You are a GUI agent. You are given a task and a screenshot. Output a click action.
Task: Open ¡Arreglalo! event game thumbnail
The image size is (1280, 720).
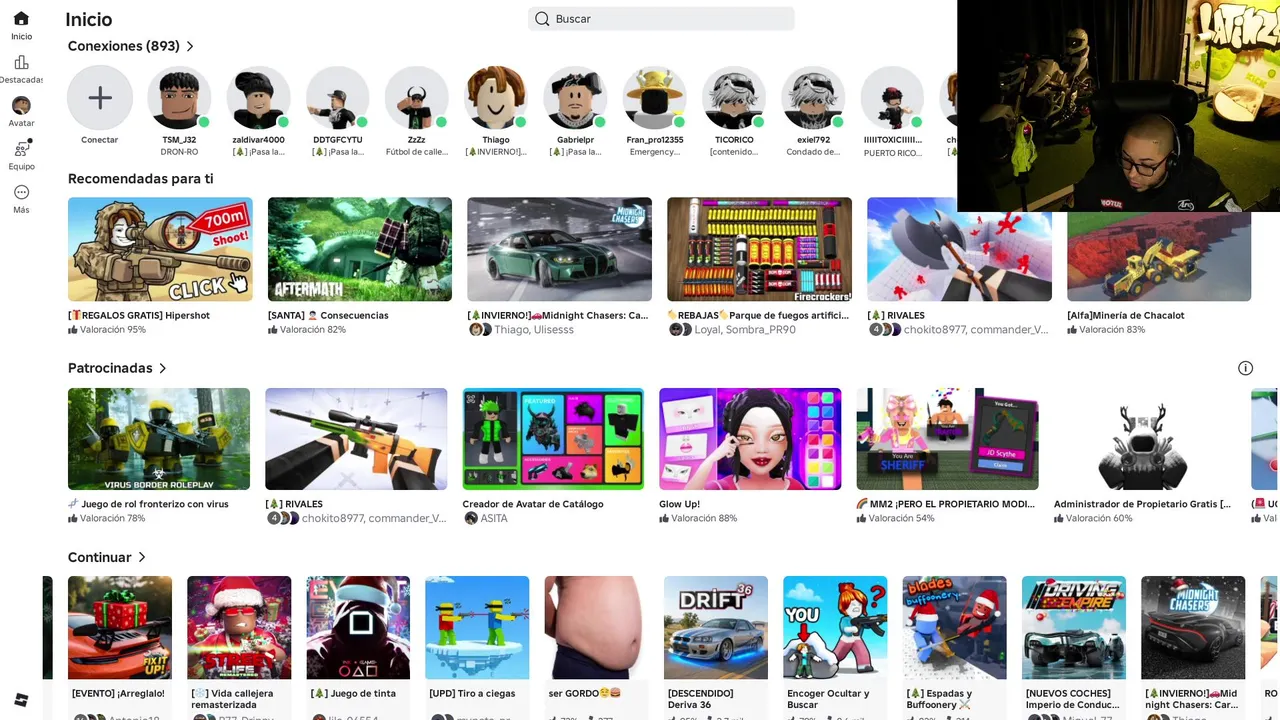click(x=120, y=628)
